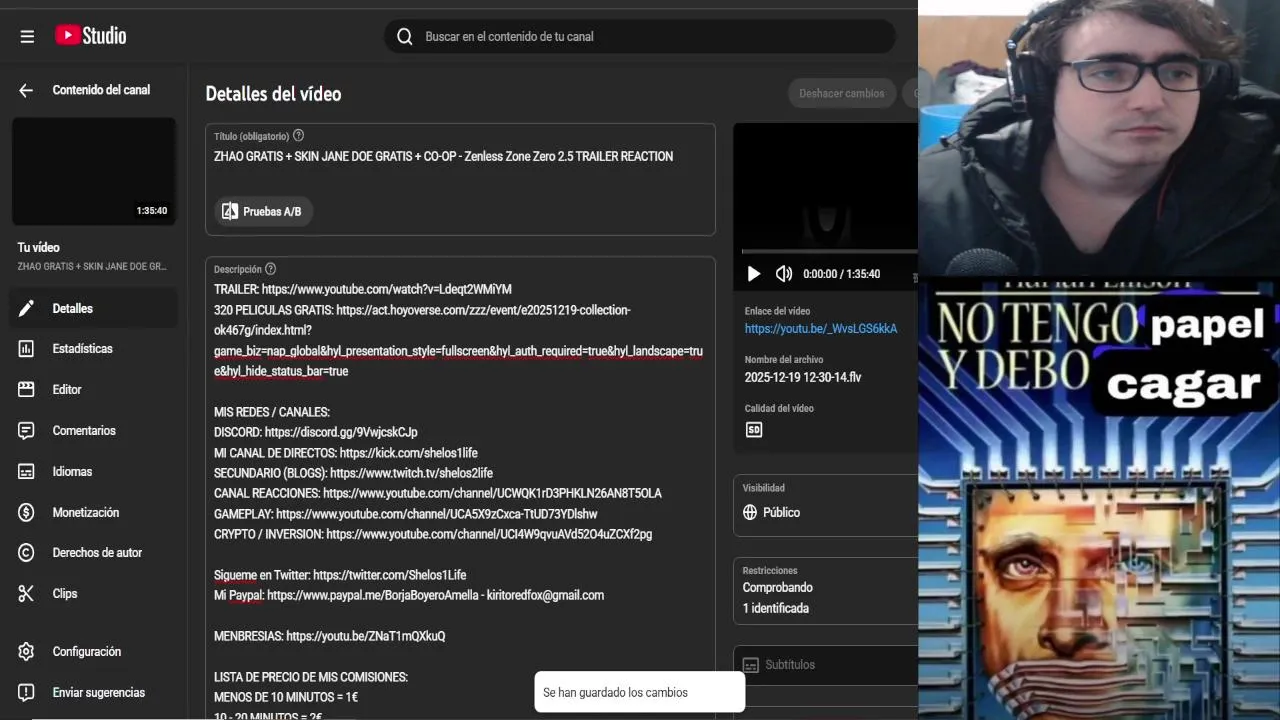
Task: Open the youtu.be video link
Action: 821,329
